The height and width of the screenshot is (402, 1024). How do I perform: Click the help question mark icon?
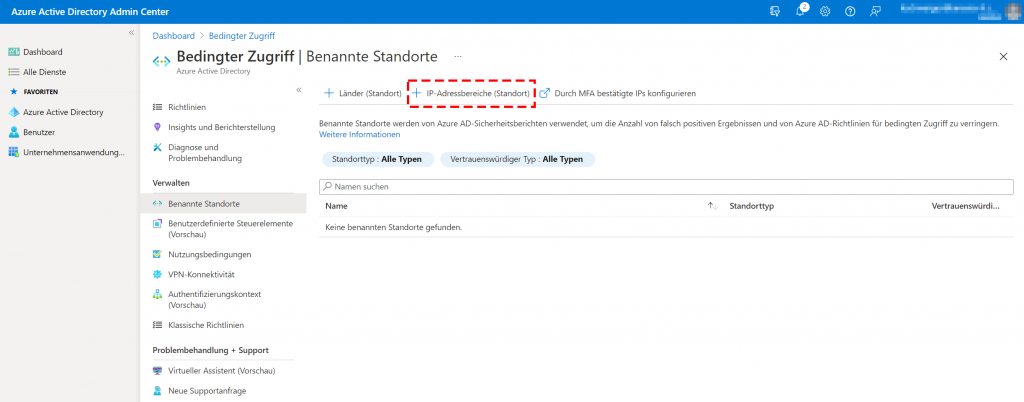[850, 11]
